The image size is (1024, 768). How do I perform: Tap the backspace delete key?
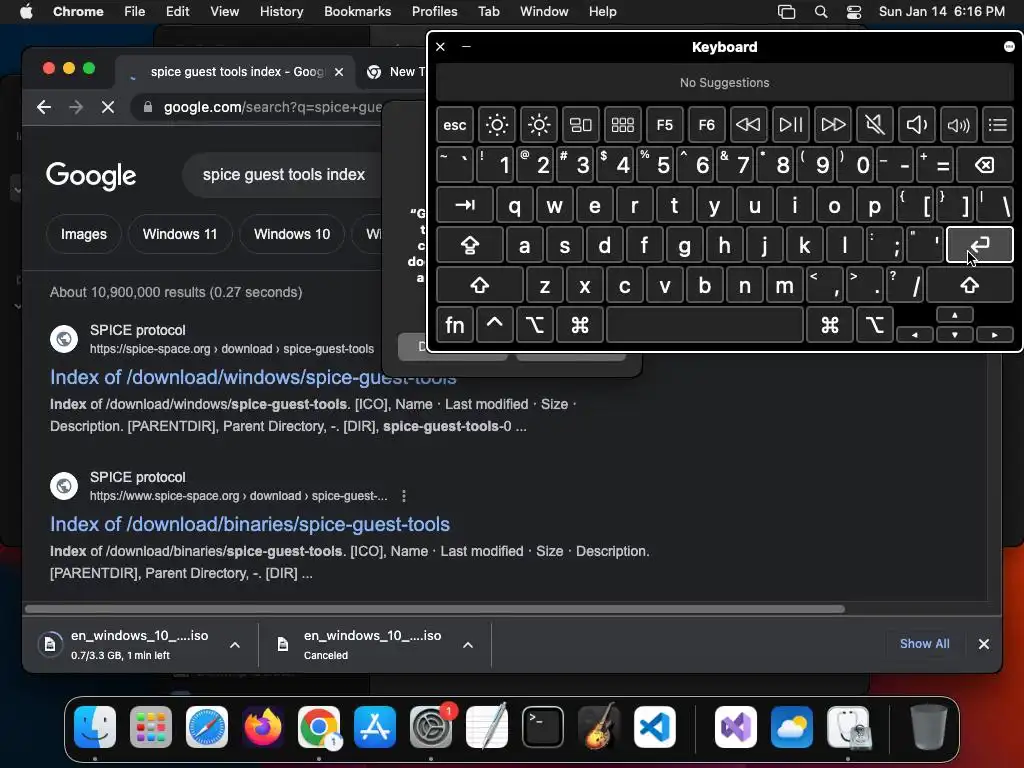984,165
